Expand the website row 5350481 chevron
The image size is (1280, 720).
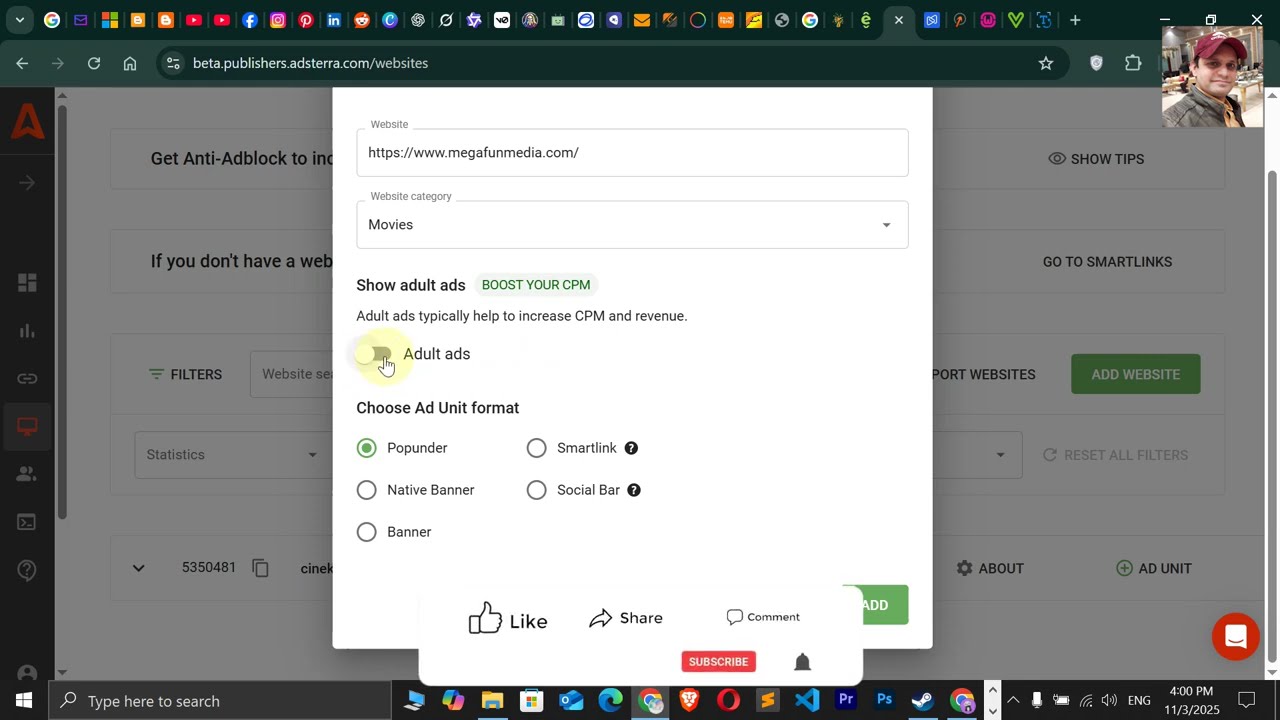pyautogui.click(x=139, y=568)
